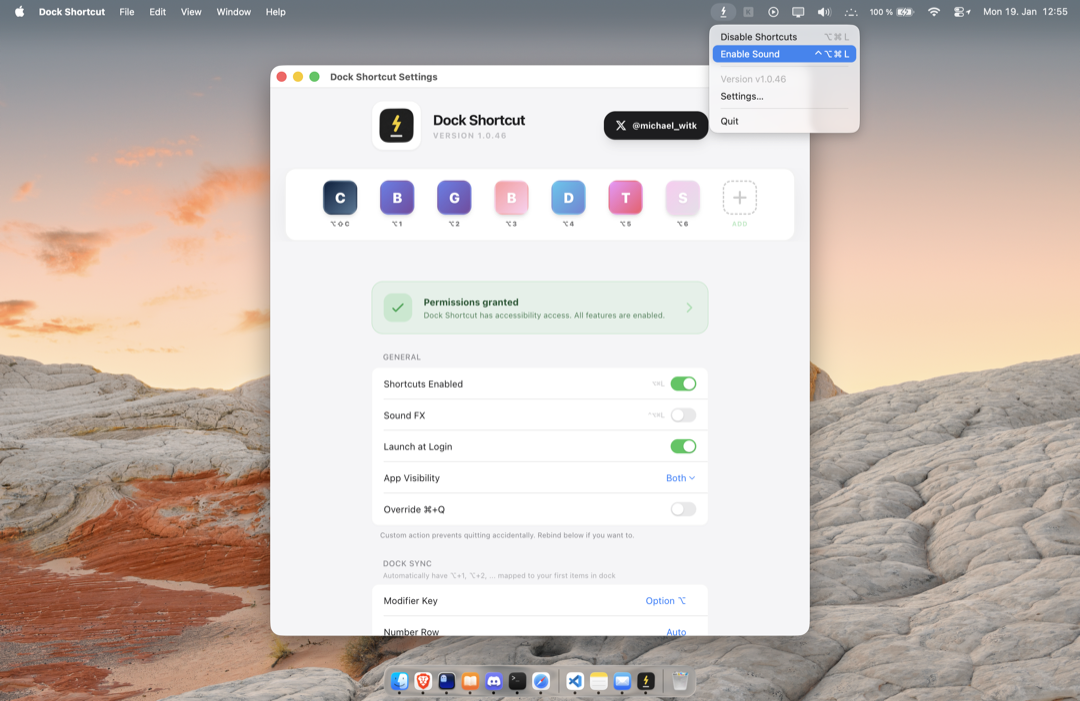This screenshot has width=1080, height=701.
Task: Open the dark ghost app from the Dock
Action: 446,681
